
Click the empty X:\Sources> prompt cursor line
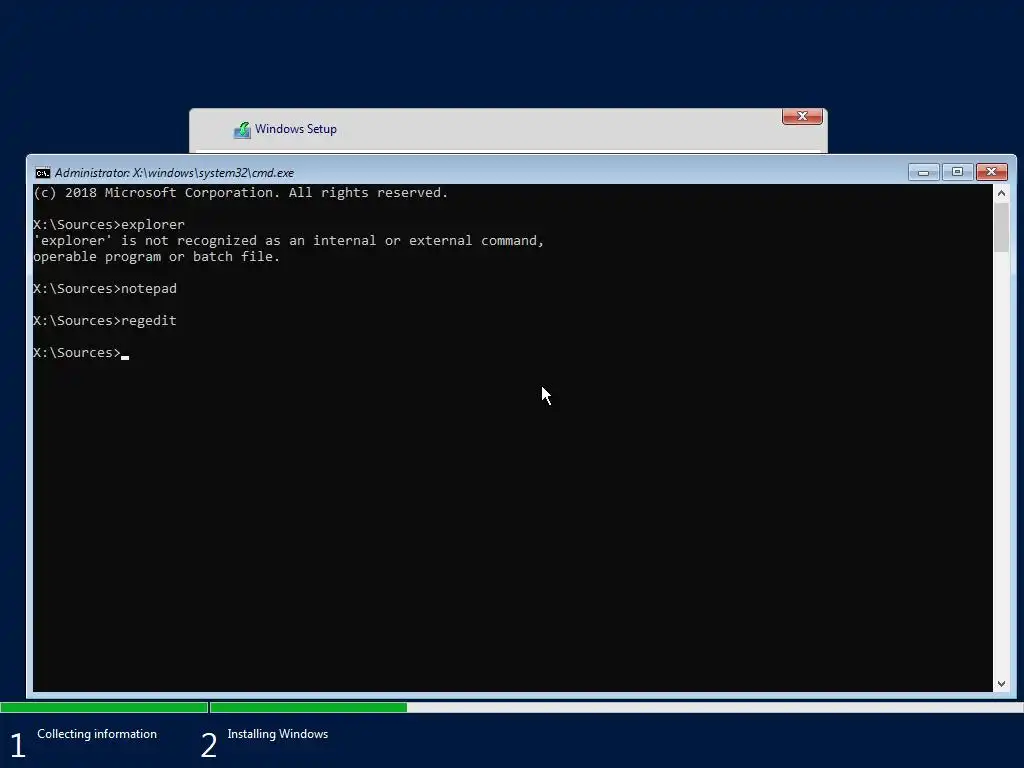(81, 353)
